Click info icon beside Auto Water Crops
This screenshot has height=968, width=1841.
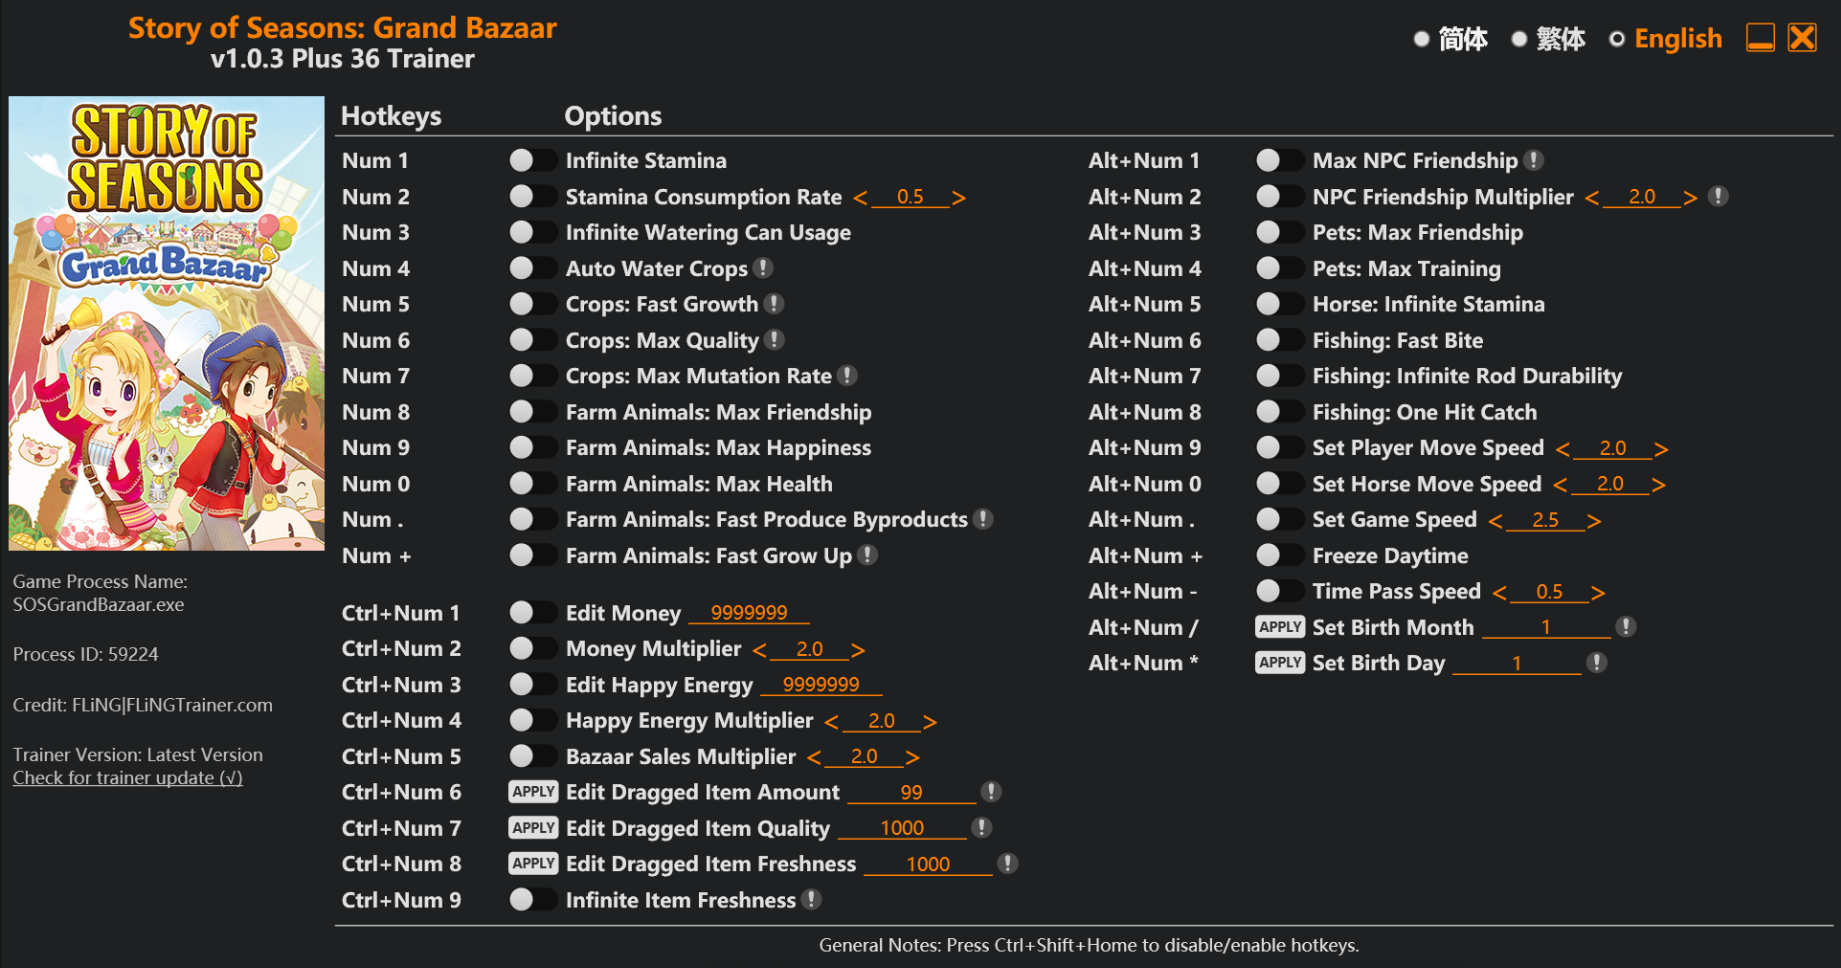[x=763, y=268]
